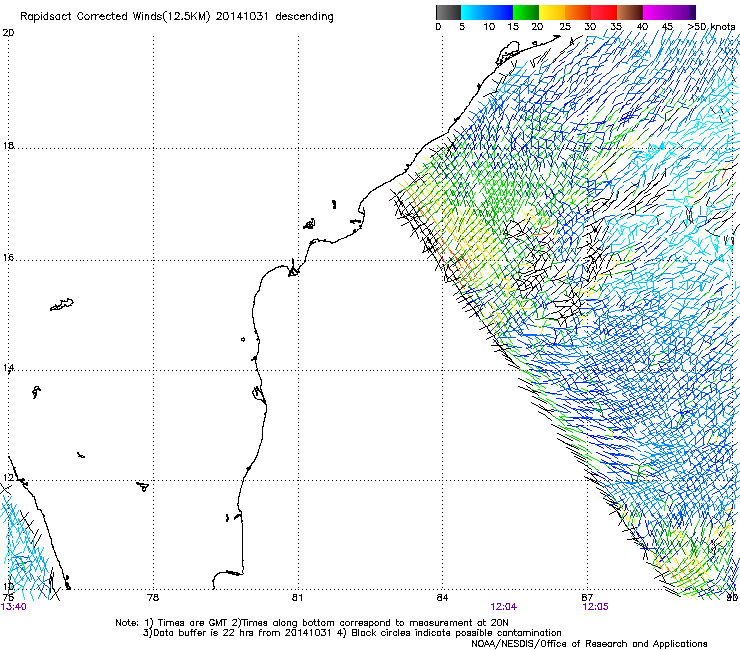Viewport: 740px width, 650px height.
Task: Click the brown 35-40 knots color swatch
Action: (630, 12)
